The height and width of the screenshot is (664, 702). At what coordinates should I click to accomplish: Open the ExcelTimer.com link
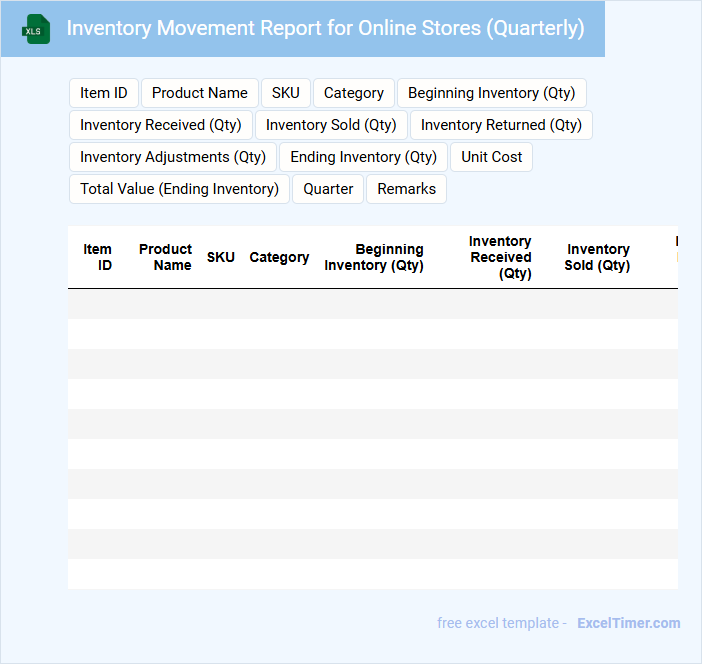tap(628, 623)
